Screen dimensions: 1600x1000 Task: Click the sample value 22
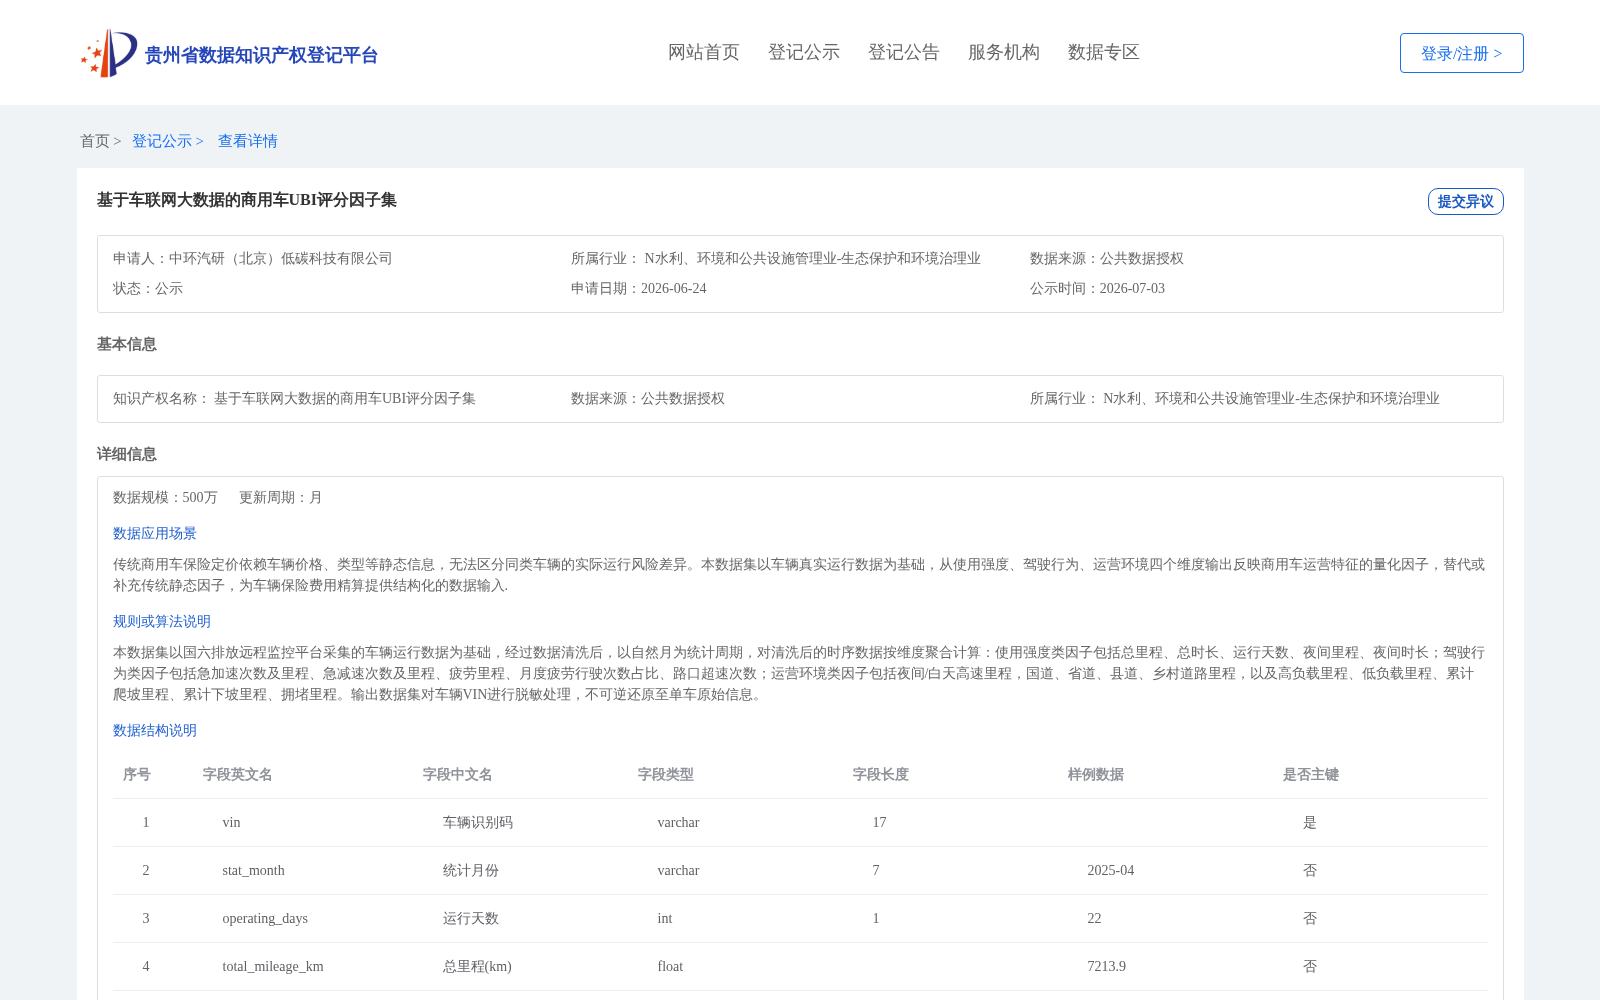(x=1094, y=918)
